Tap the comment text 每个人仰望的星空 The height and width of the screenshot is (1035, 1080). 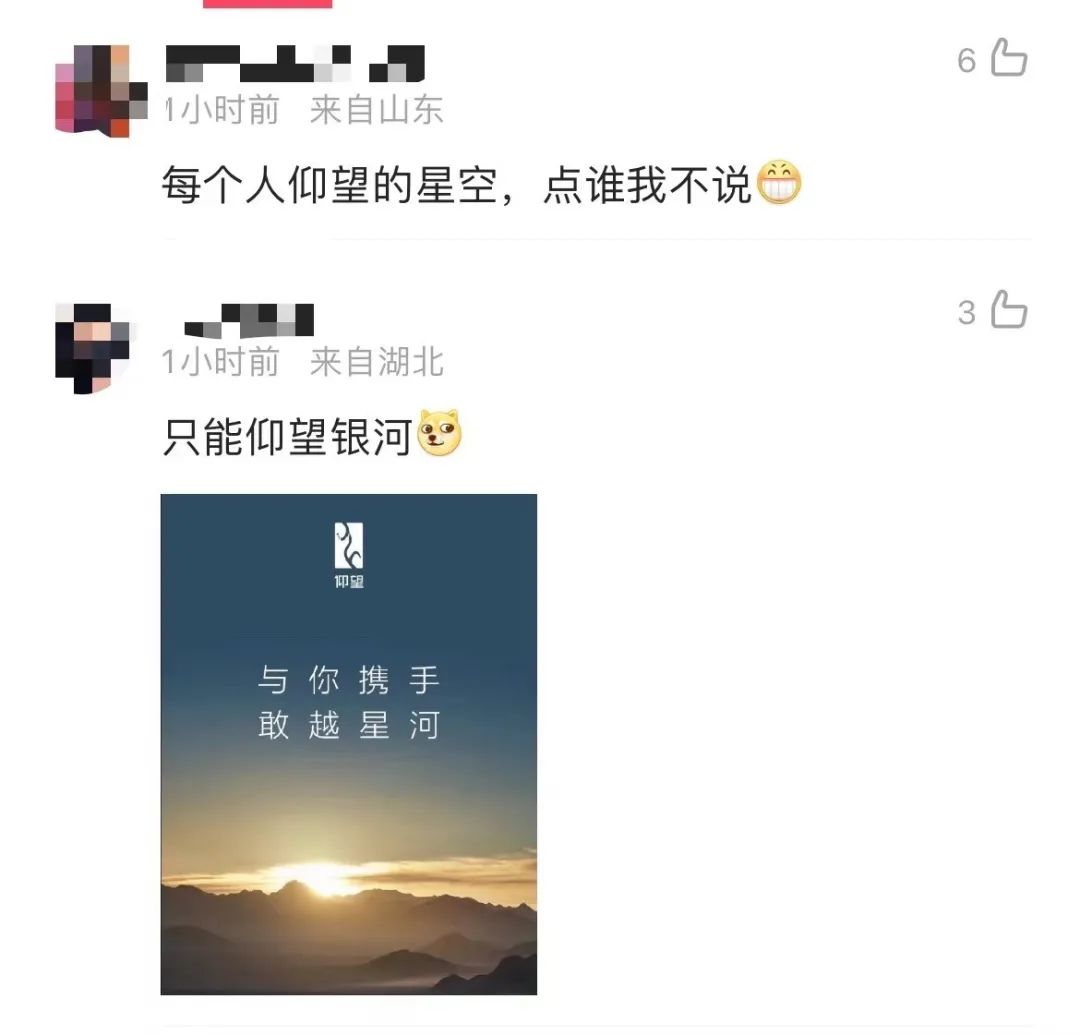point(329,185)
